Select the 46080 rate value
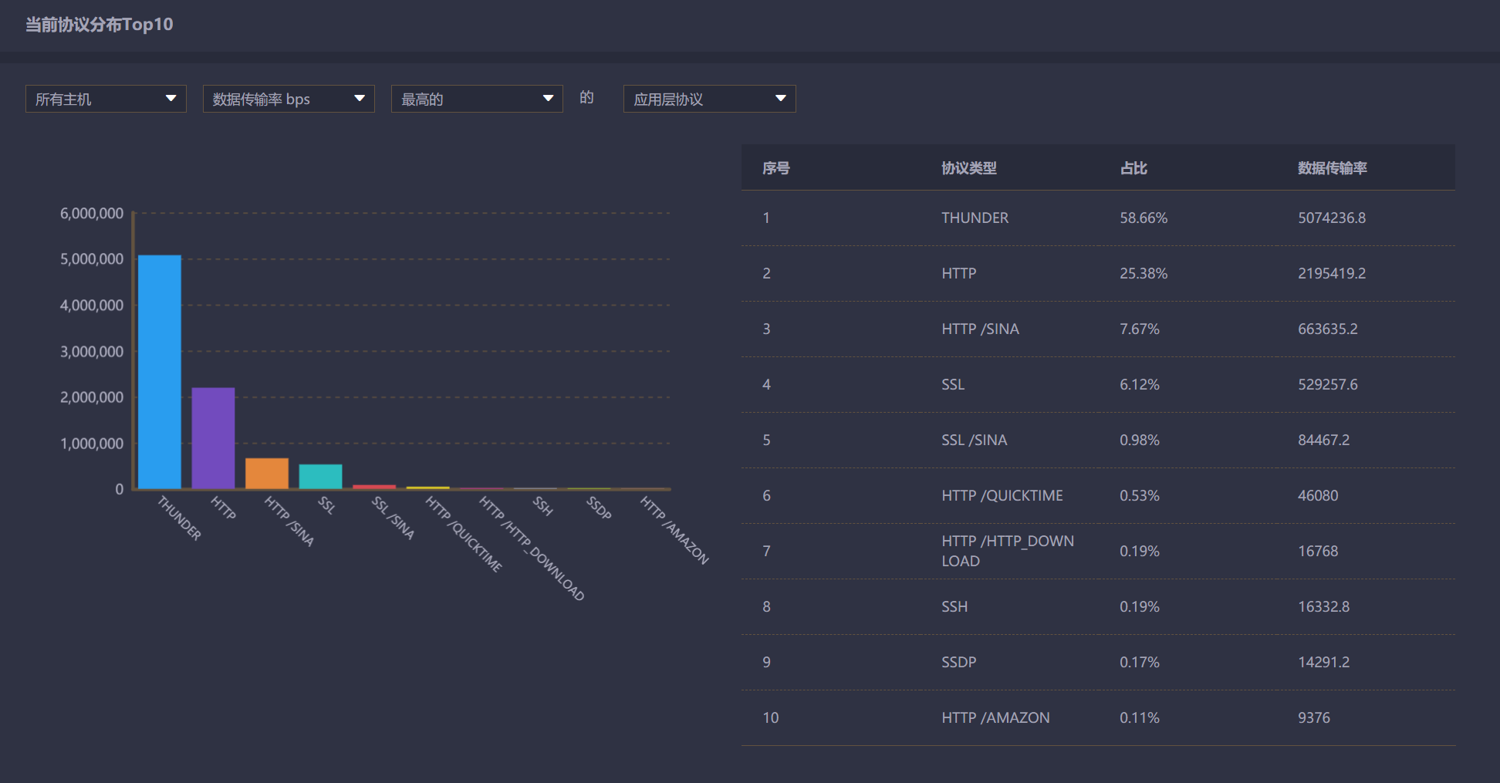 [x=1318, y=495]
